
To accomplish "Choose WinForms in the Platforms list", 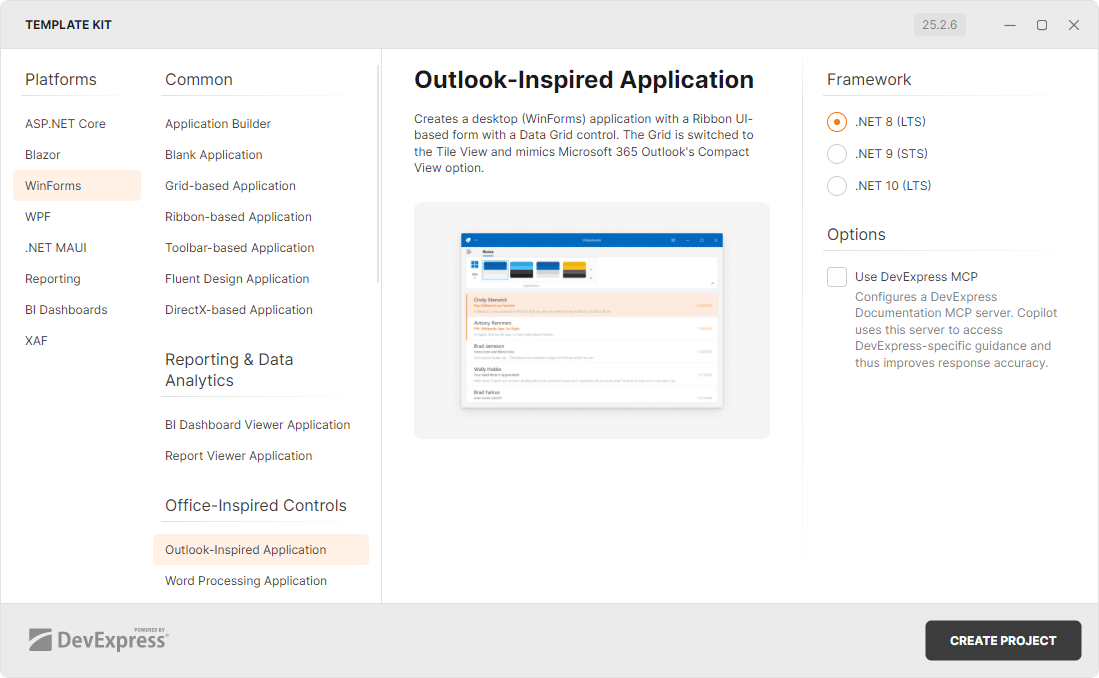I will (77, 185).
